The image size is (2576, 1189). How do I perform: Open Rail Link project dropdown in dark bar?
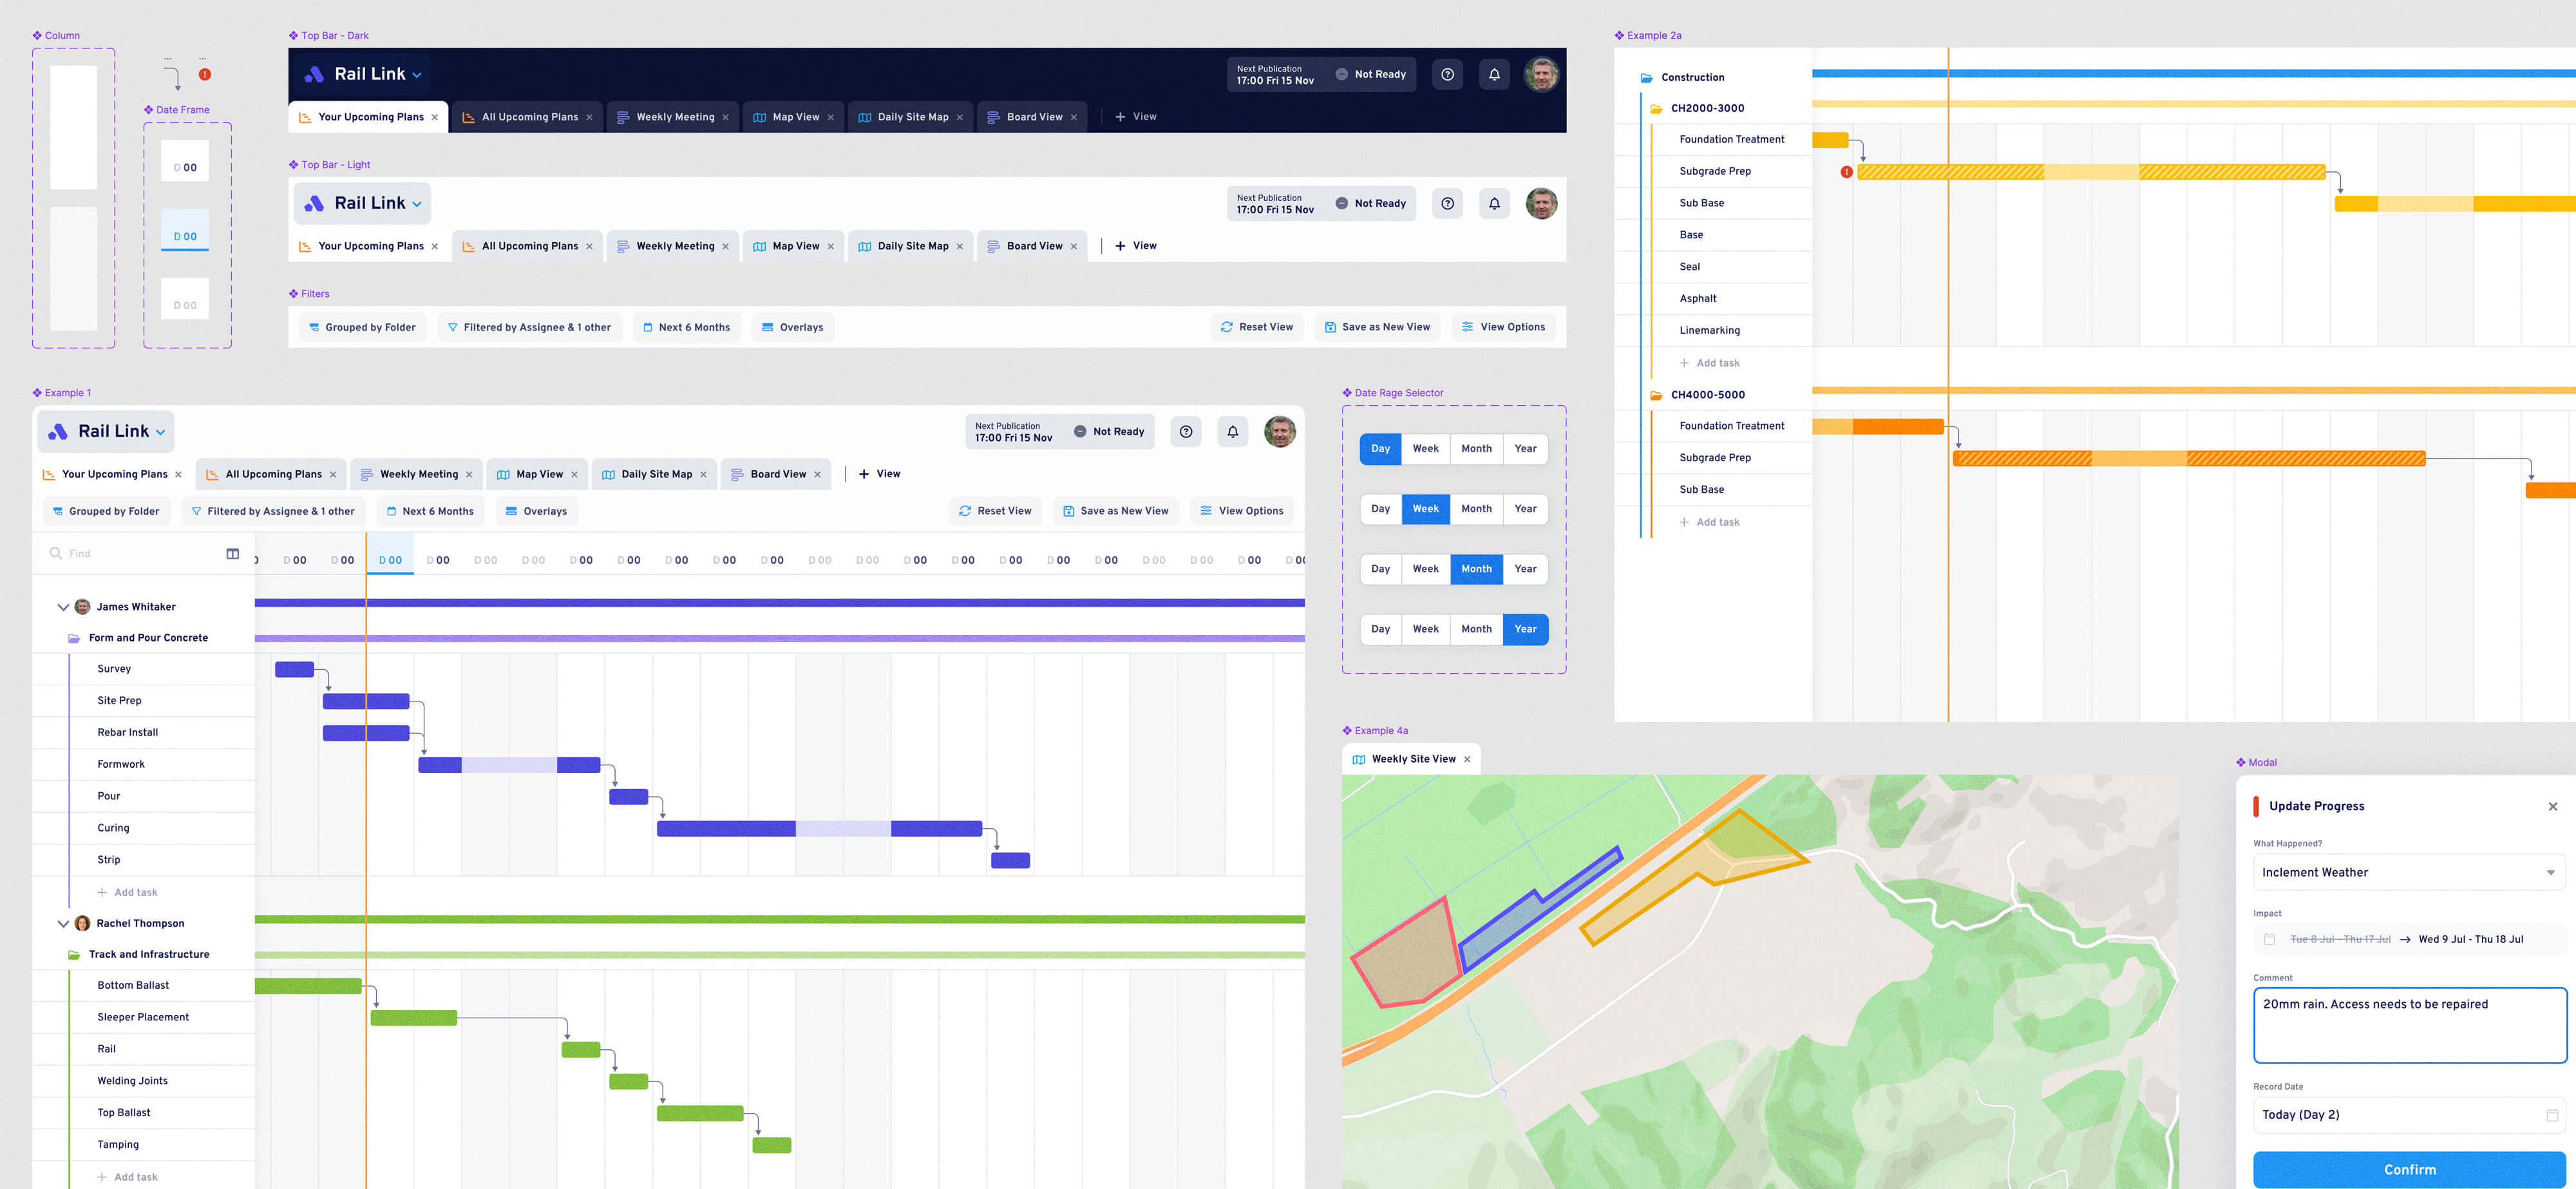click(377, 74)
